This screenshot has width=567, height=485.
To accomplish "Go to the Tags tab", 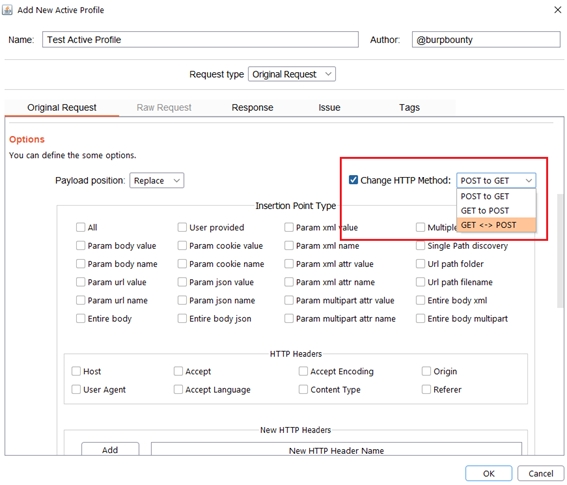I will click(409, 107).
